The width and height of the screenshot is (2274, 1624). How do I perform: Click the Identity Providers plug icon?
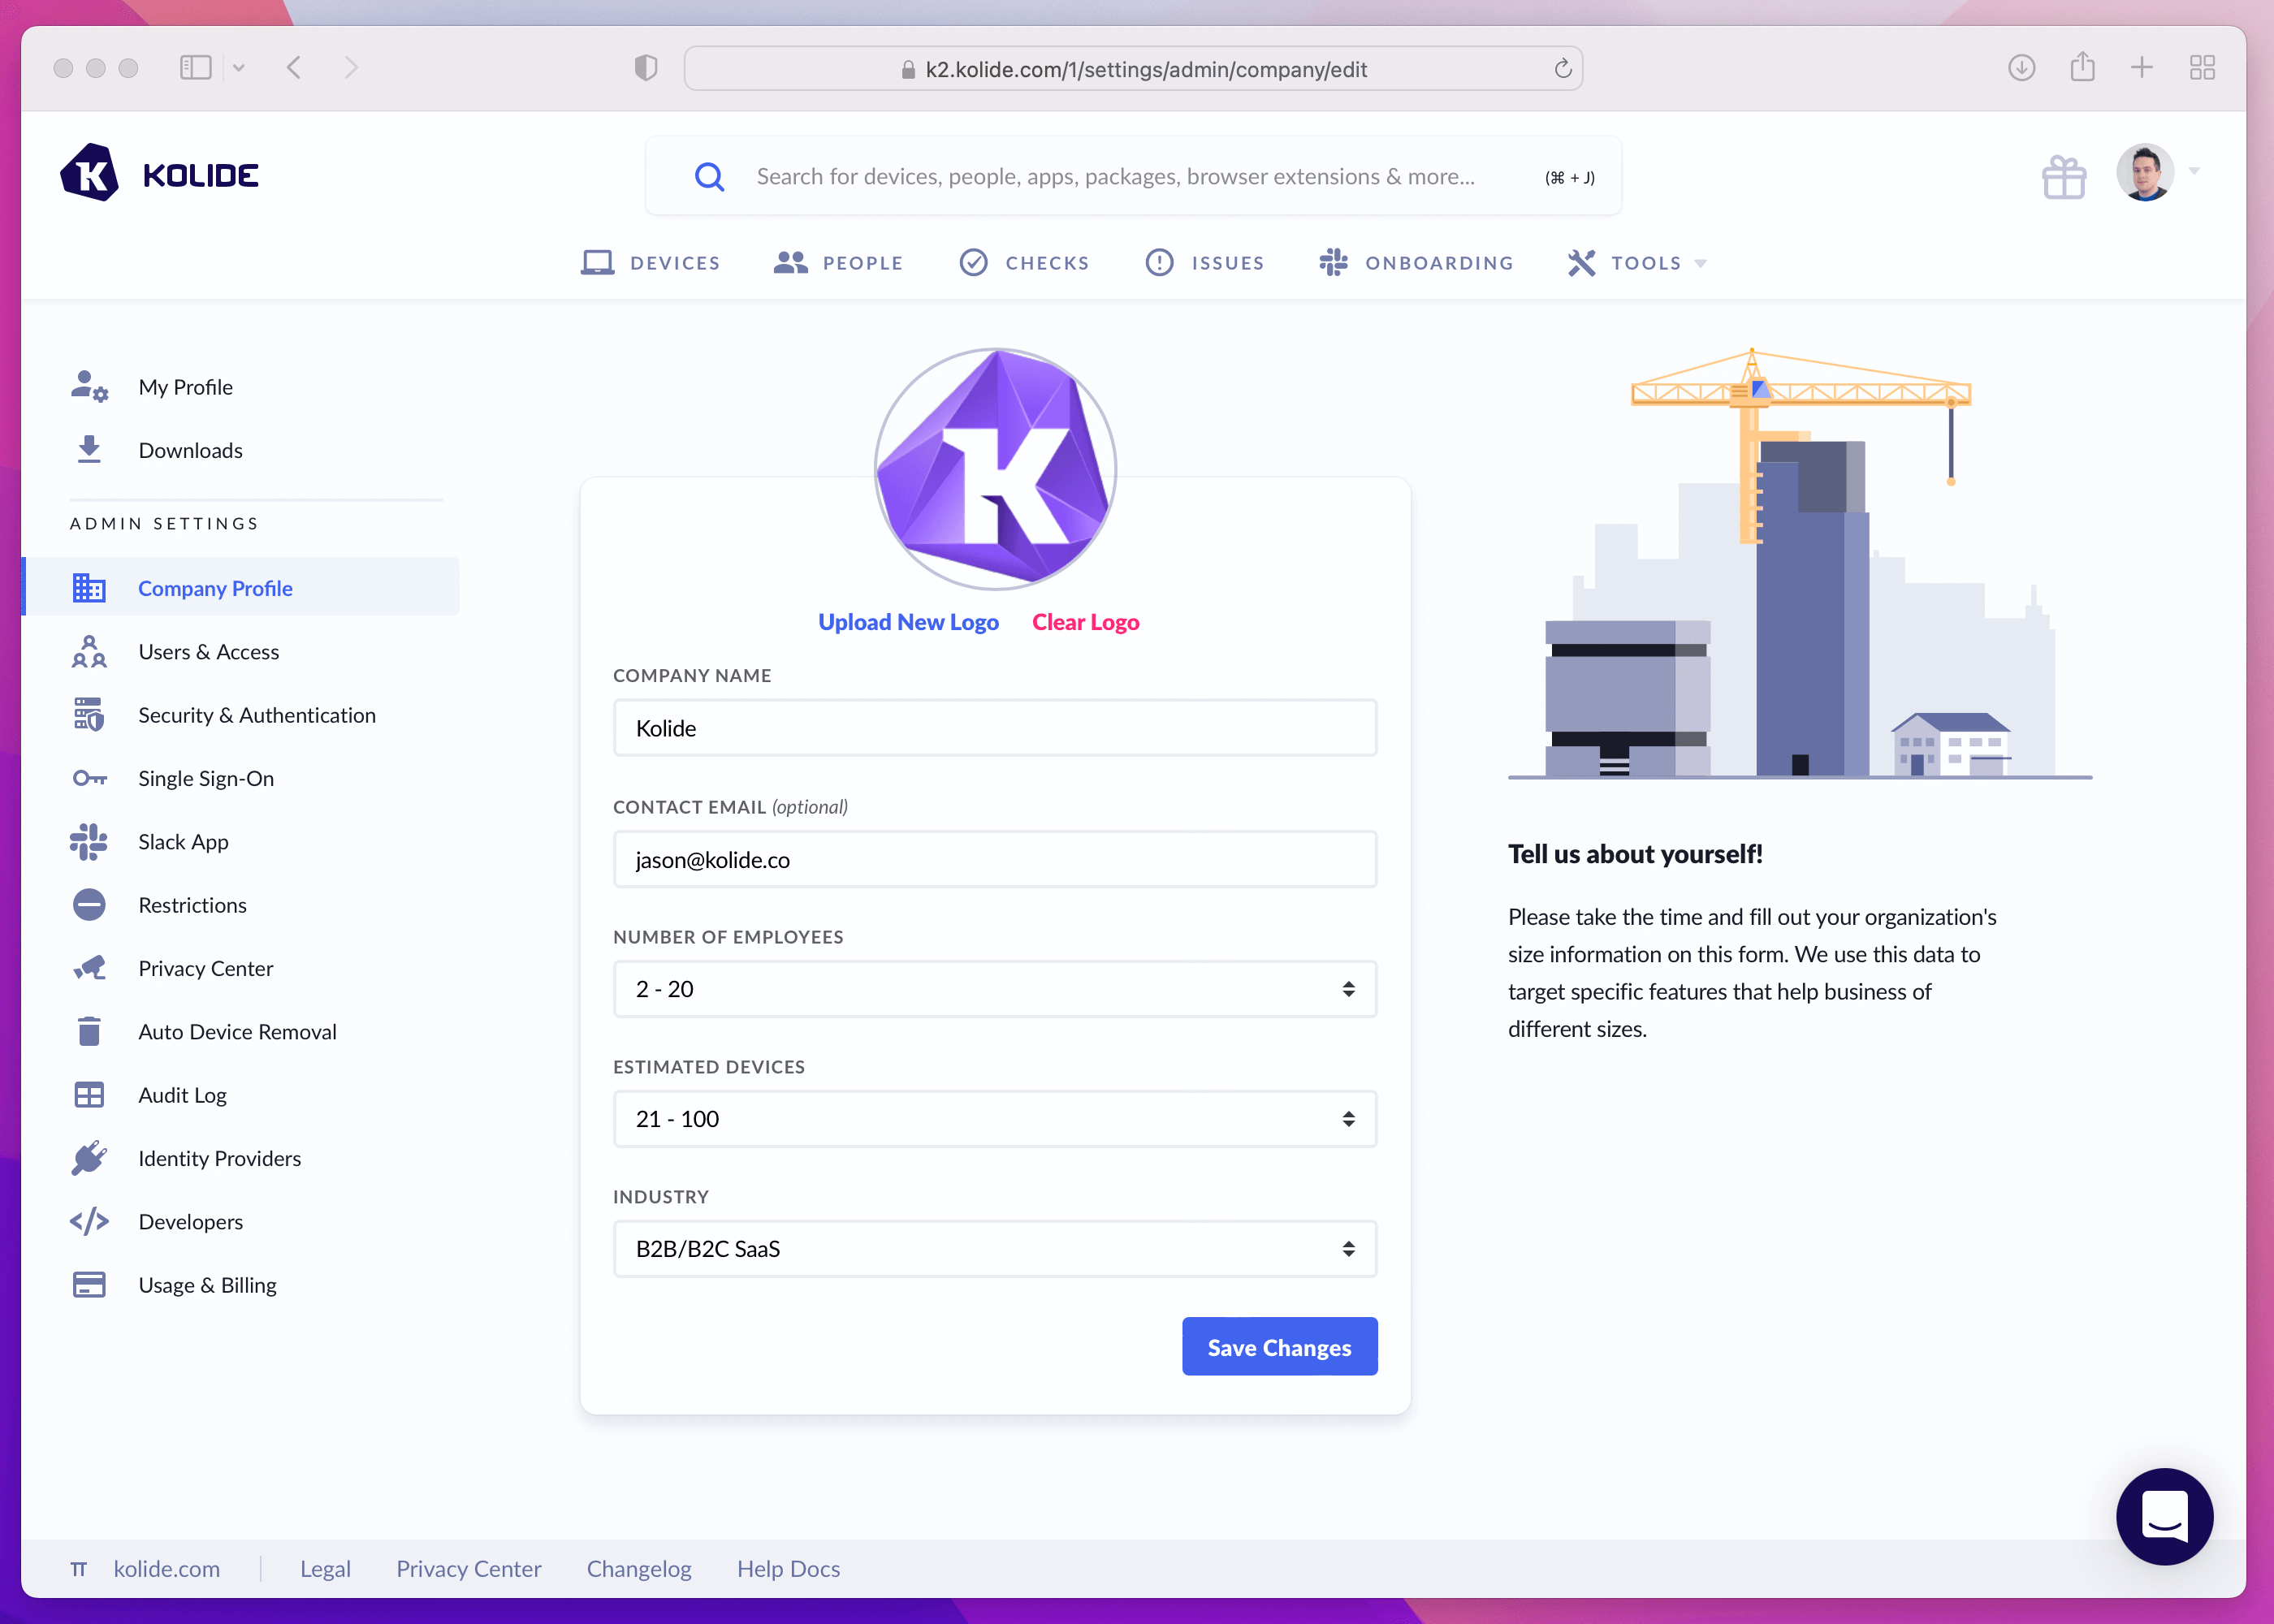(89, 1158)
